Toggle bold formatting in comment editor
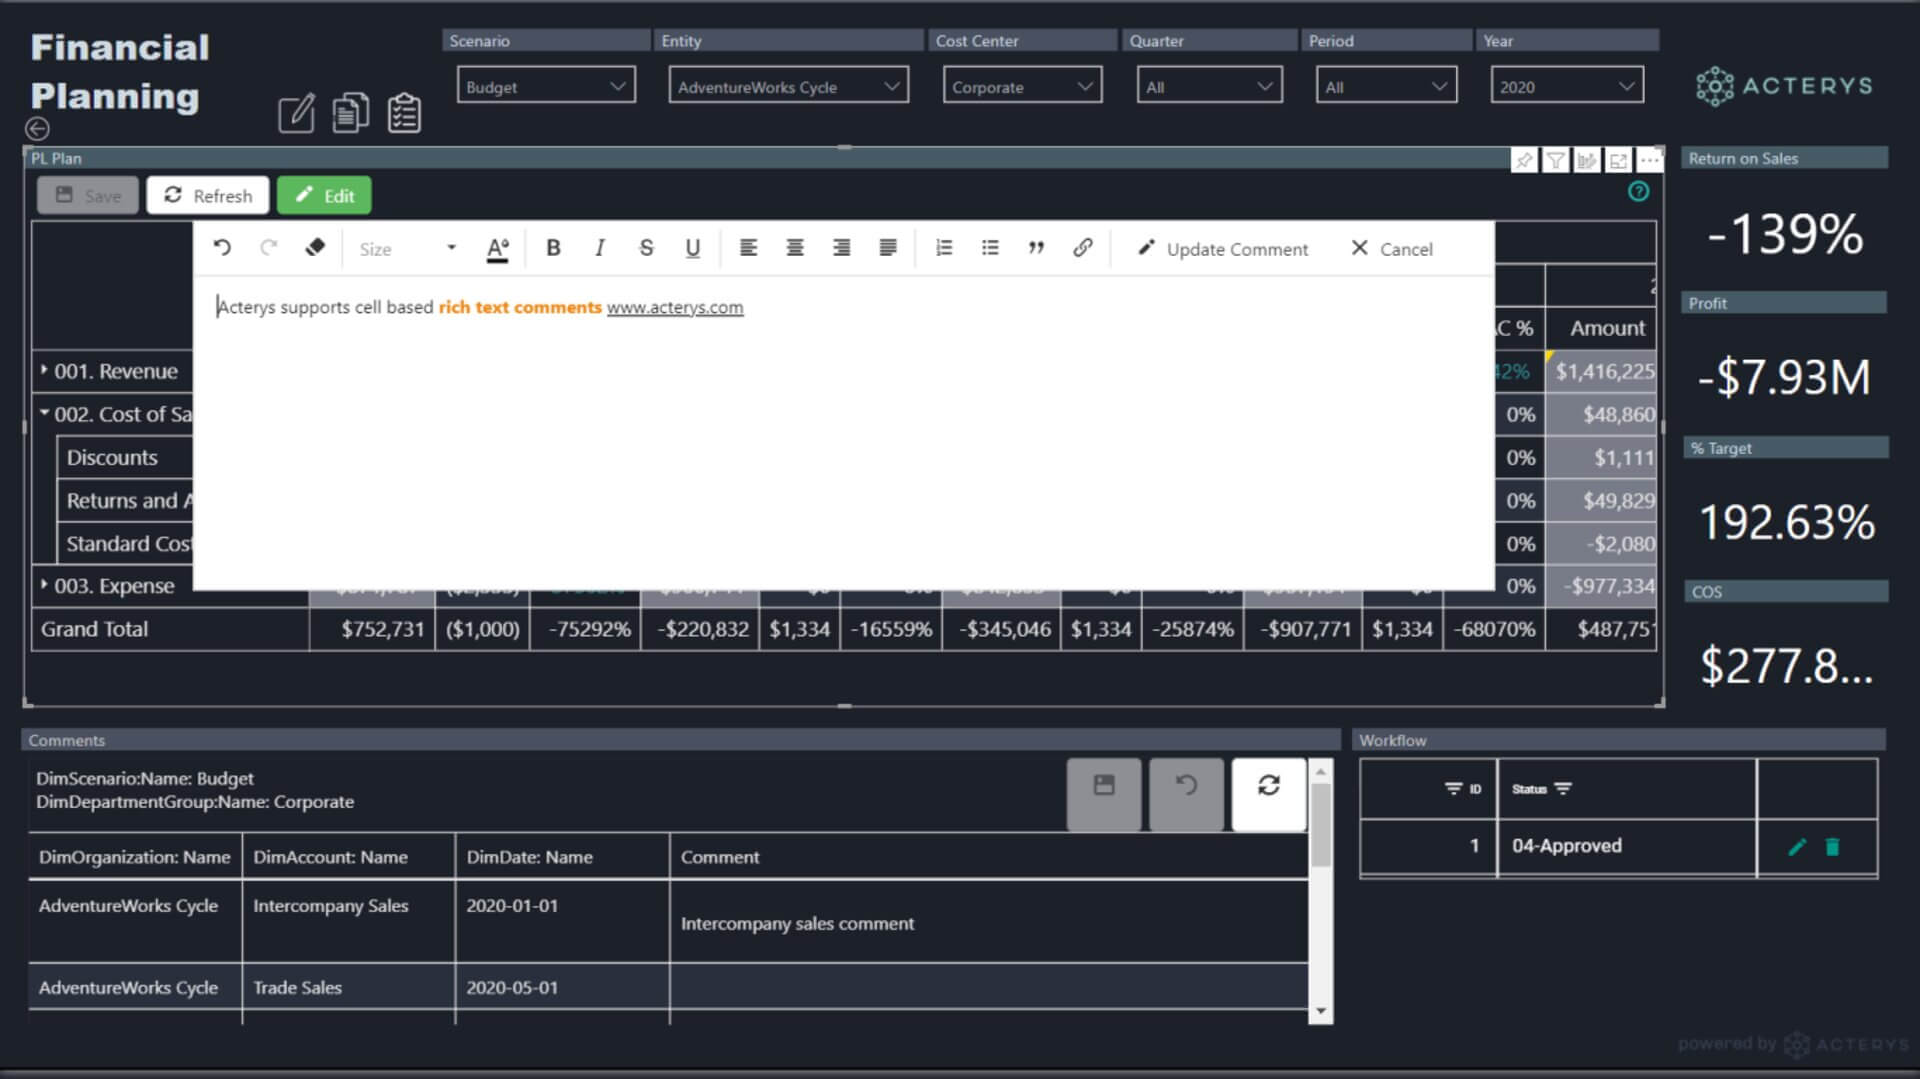 pyautogui.click(x=553, y=248)
